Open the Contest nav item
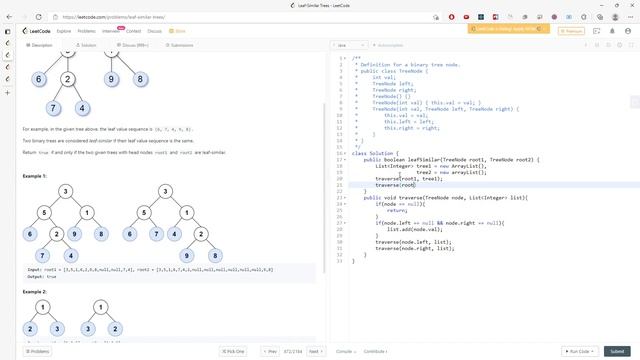 133,31
